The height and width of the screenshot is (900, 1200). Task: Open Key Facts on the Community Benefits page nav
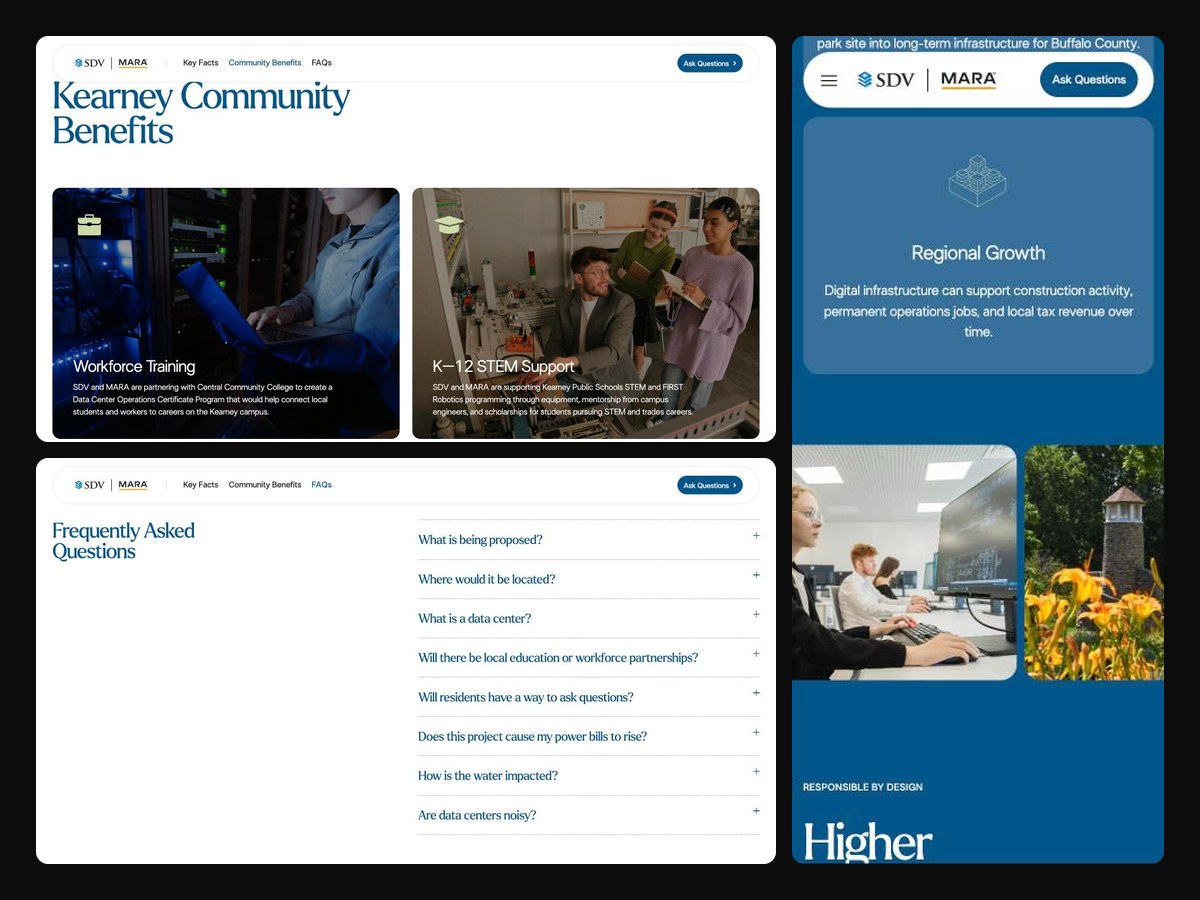tap(200, 63)
